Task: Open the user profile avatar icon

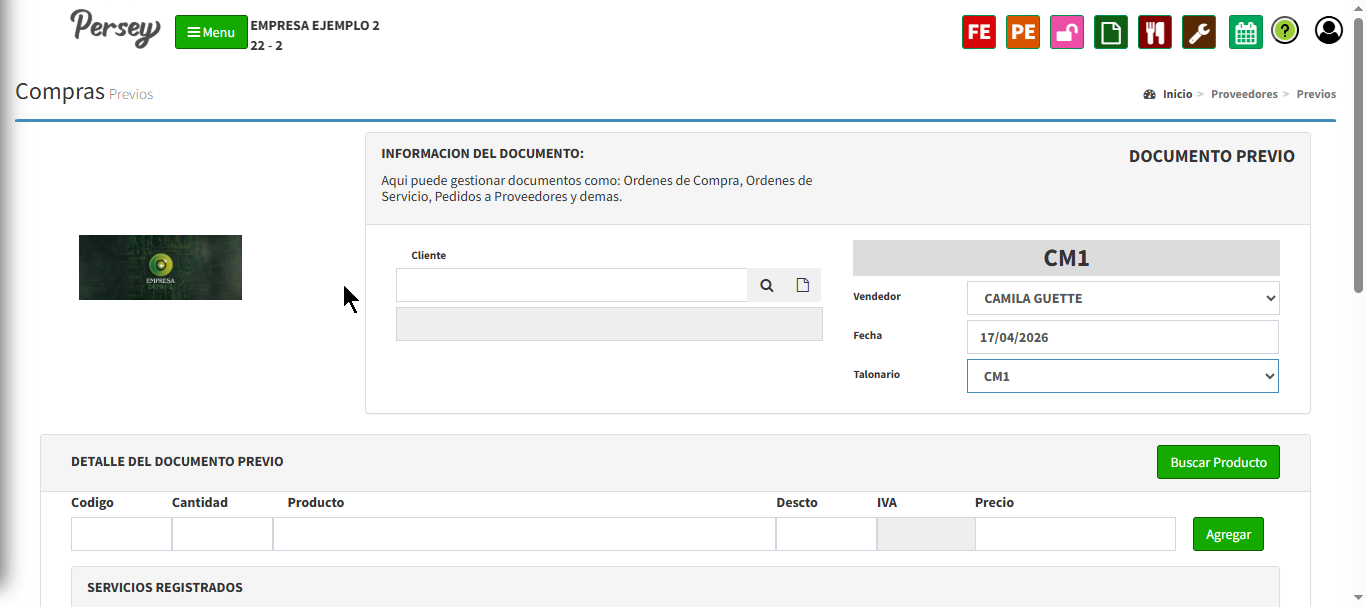Action: 1329,31
